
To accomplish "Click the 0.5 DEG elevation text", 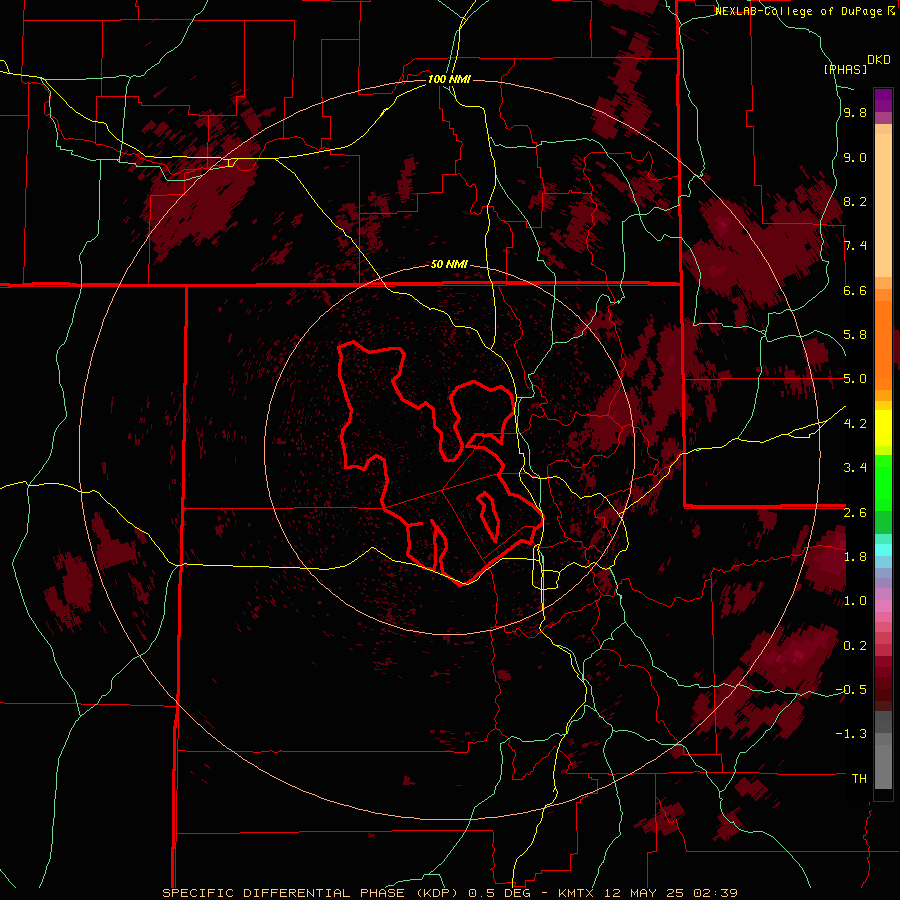I will [501, 893].
